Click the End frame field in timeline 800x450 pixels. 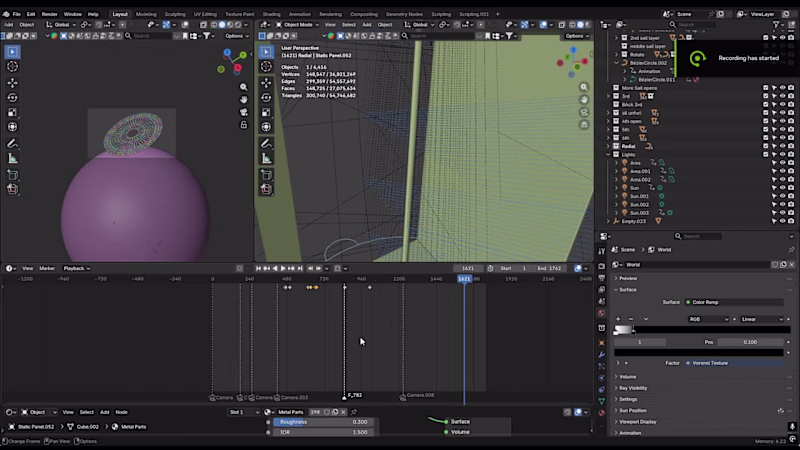point(549,268)
